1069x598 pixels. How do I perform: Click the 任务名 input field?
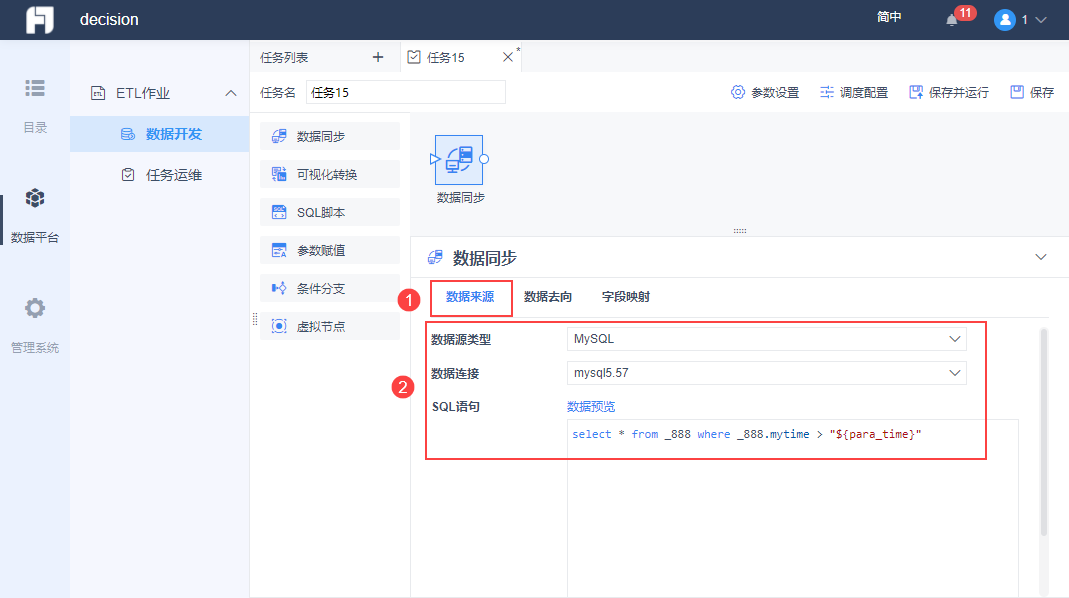coord(406,92)
